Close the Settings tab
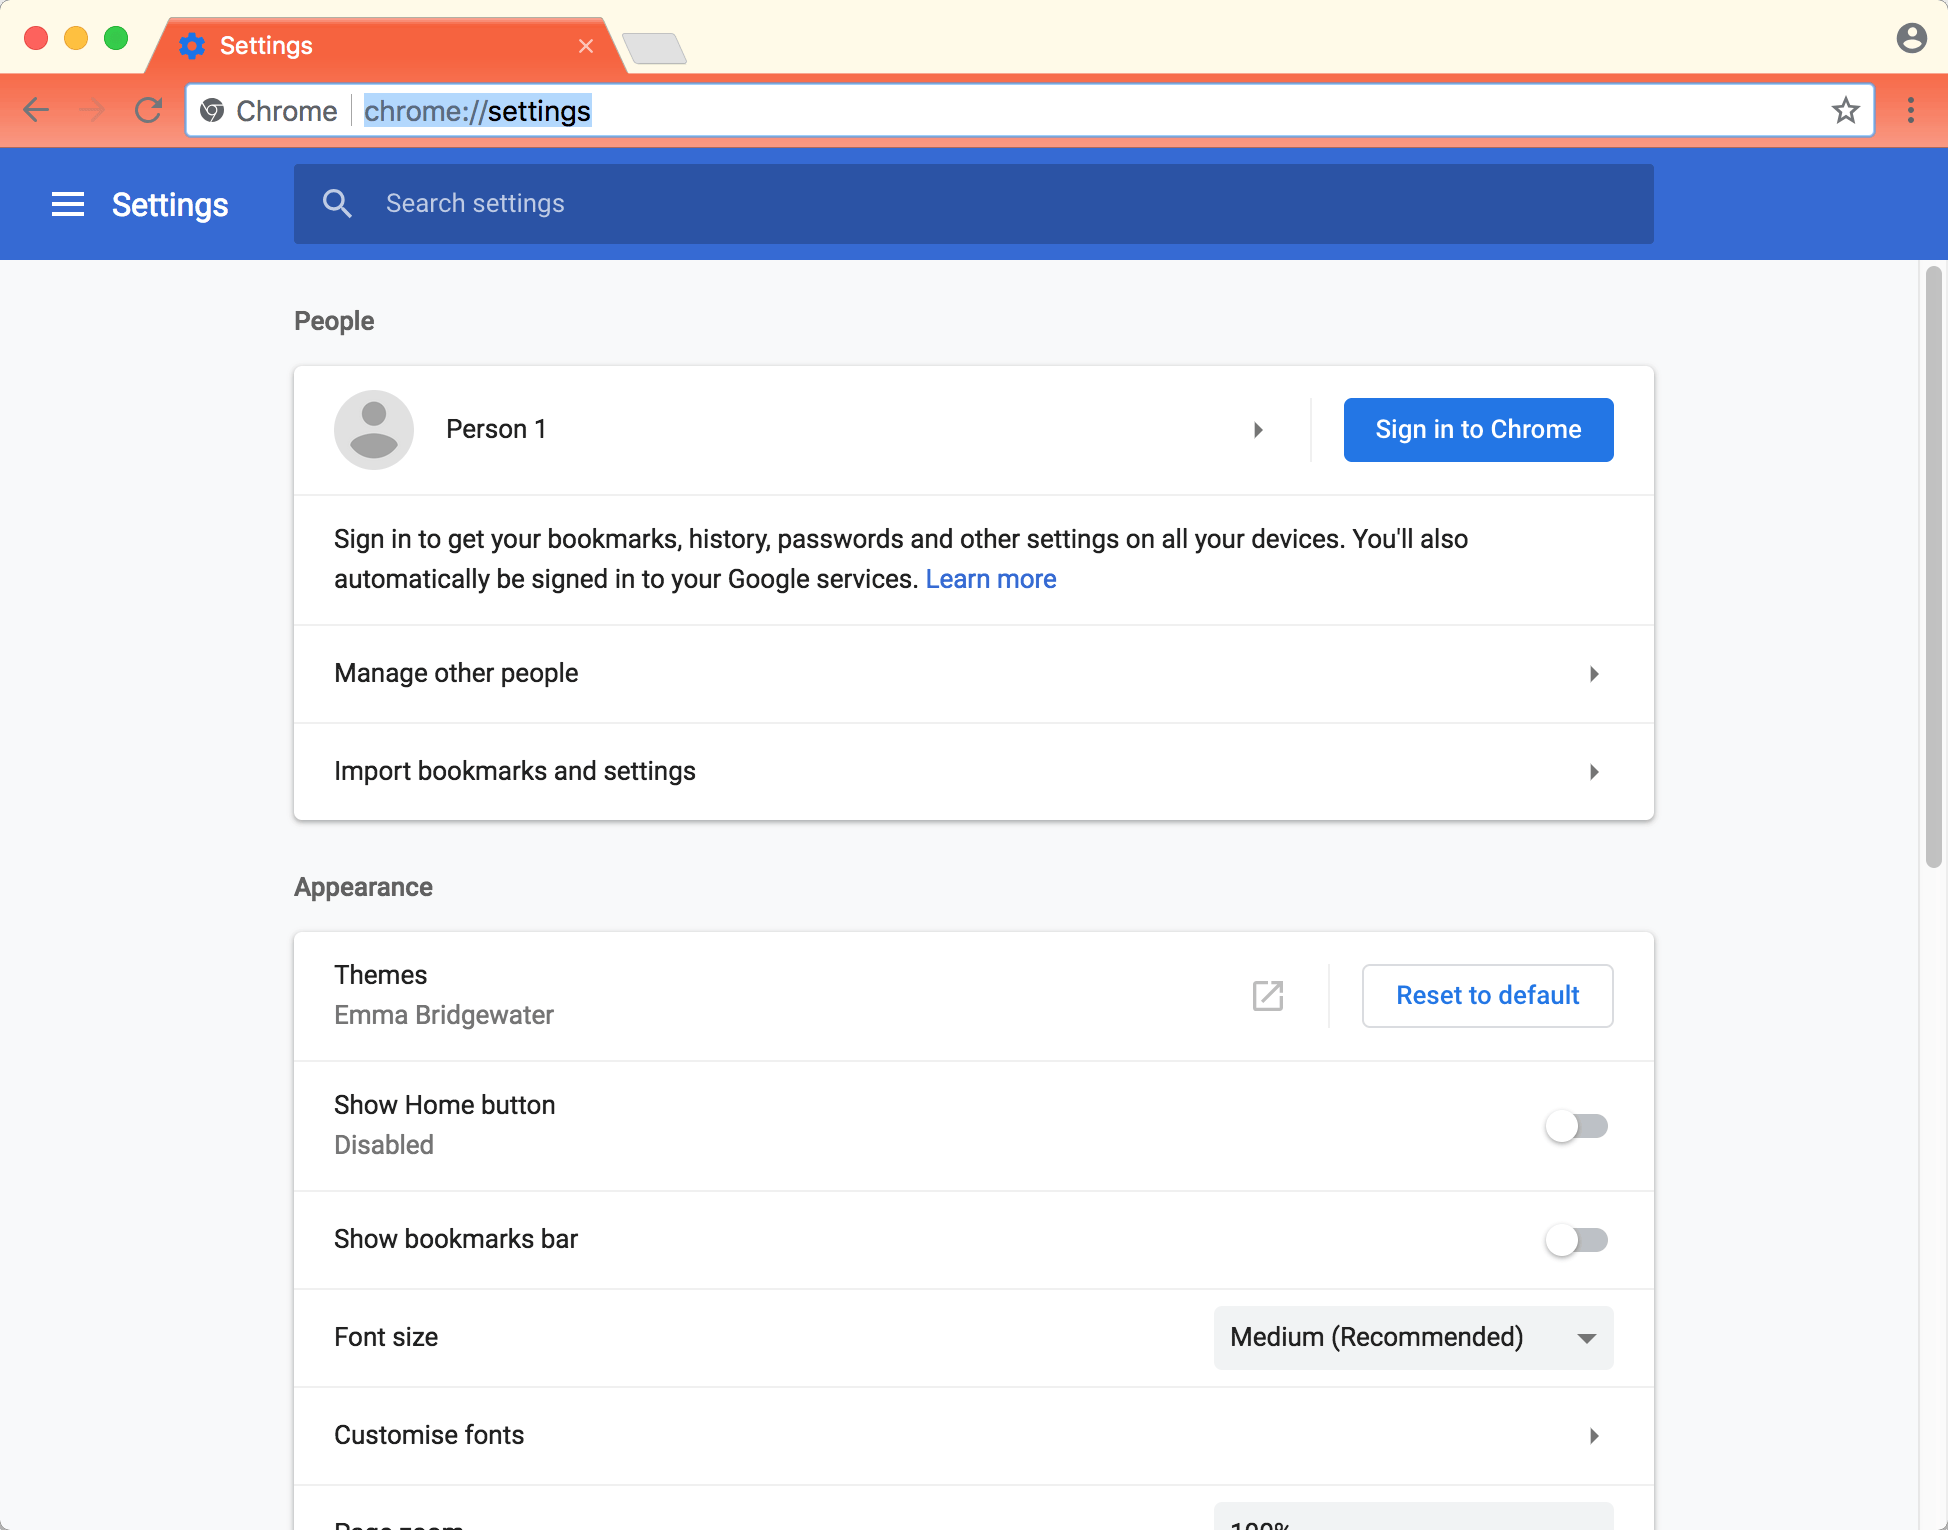1948x1530 pixels. [x=586, y=46]
